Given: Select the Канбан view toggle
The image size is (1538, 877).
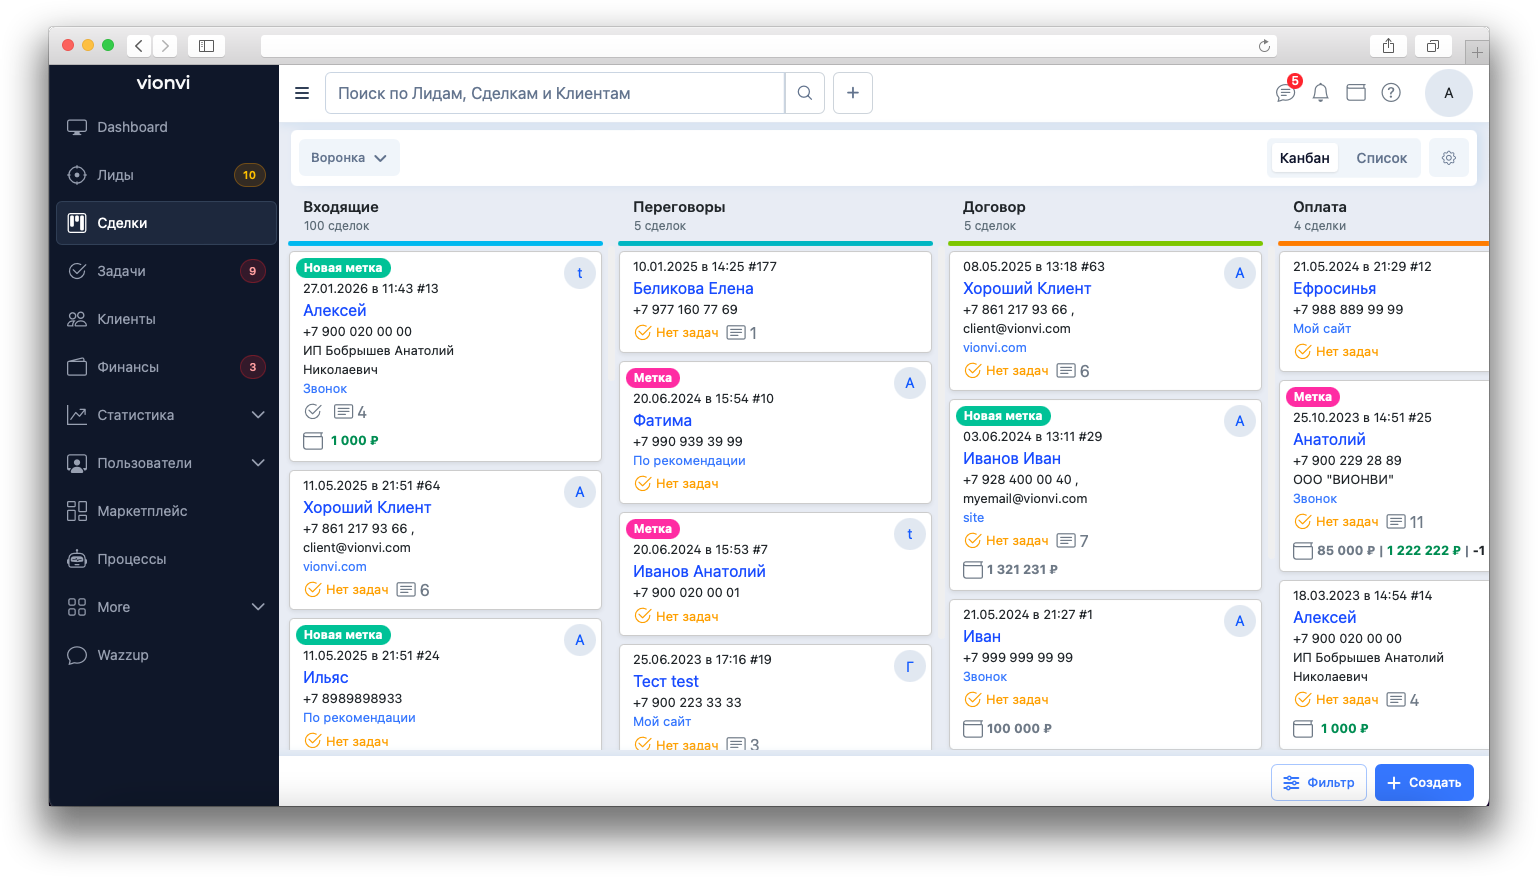Looking at the screenshot, I should [1304, 158].
